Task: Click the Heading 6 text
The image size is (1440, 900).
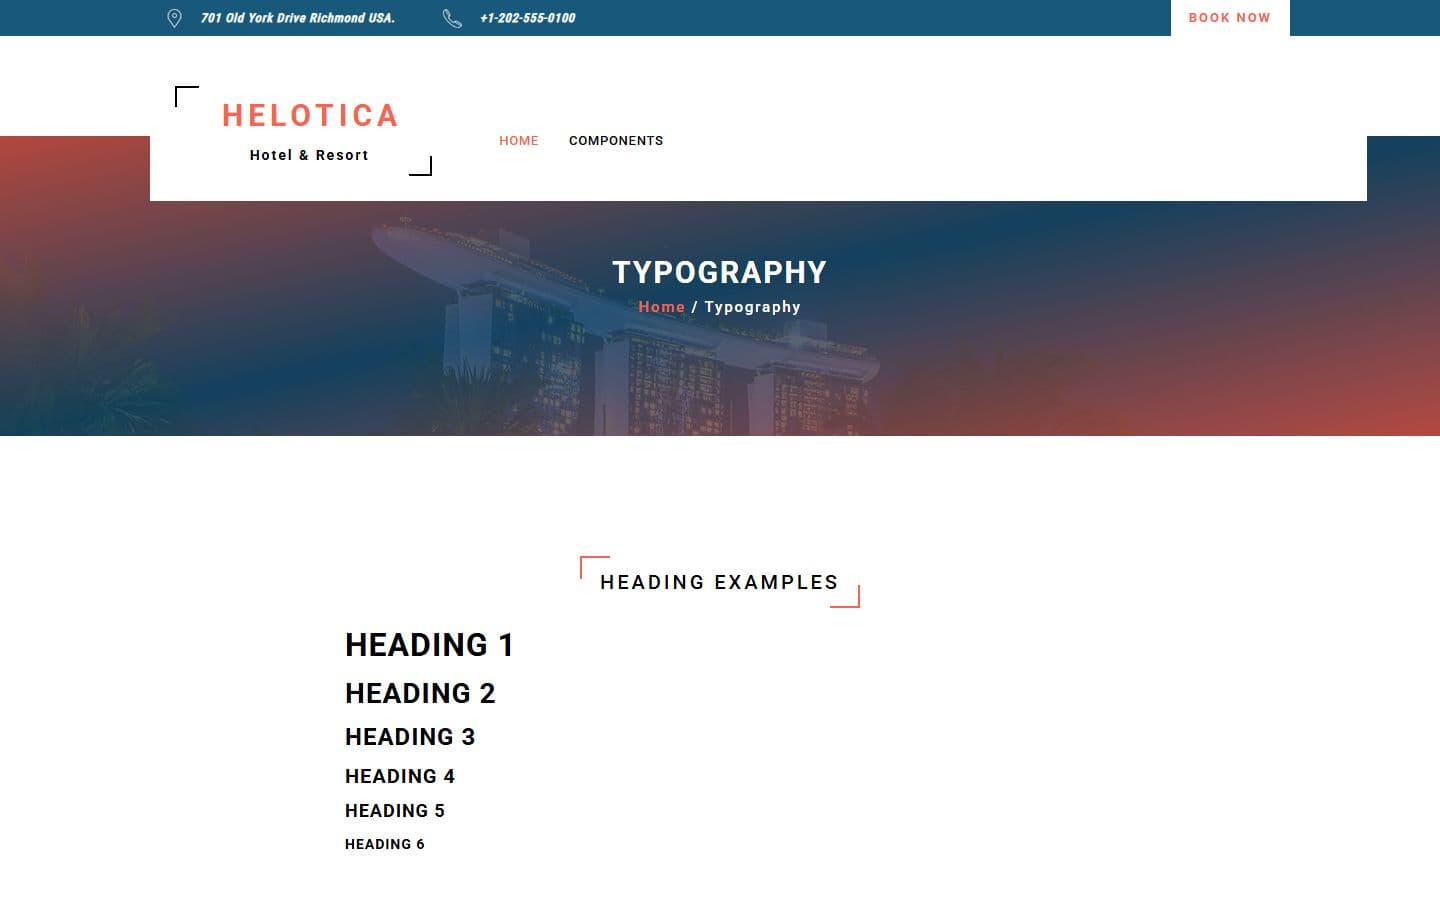Action: (x=385, y=844)
